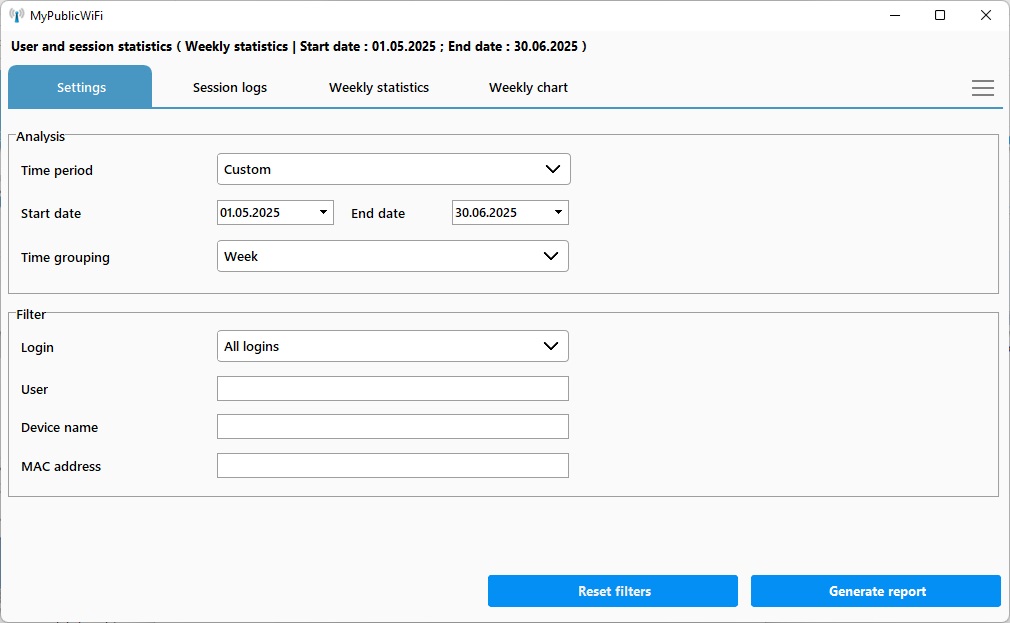The height and width of the screenshot is (623, 1010).
Task: Select the Settings tab
Action: 81,88
